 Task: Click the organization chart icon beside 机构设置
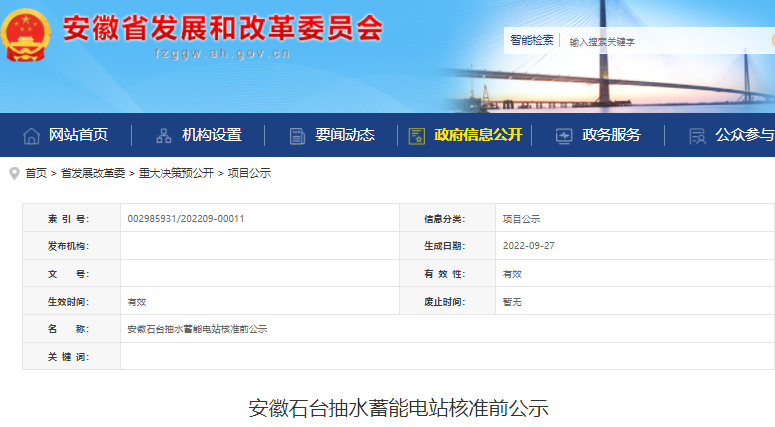point(164,136)
